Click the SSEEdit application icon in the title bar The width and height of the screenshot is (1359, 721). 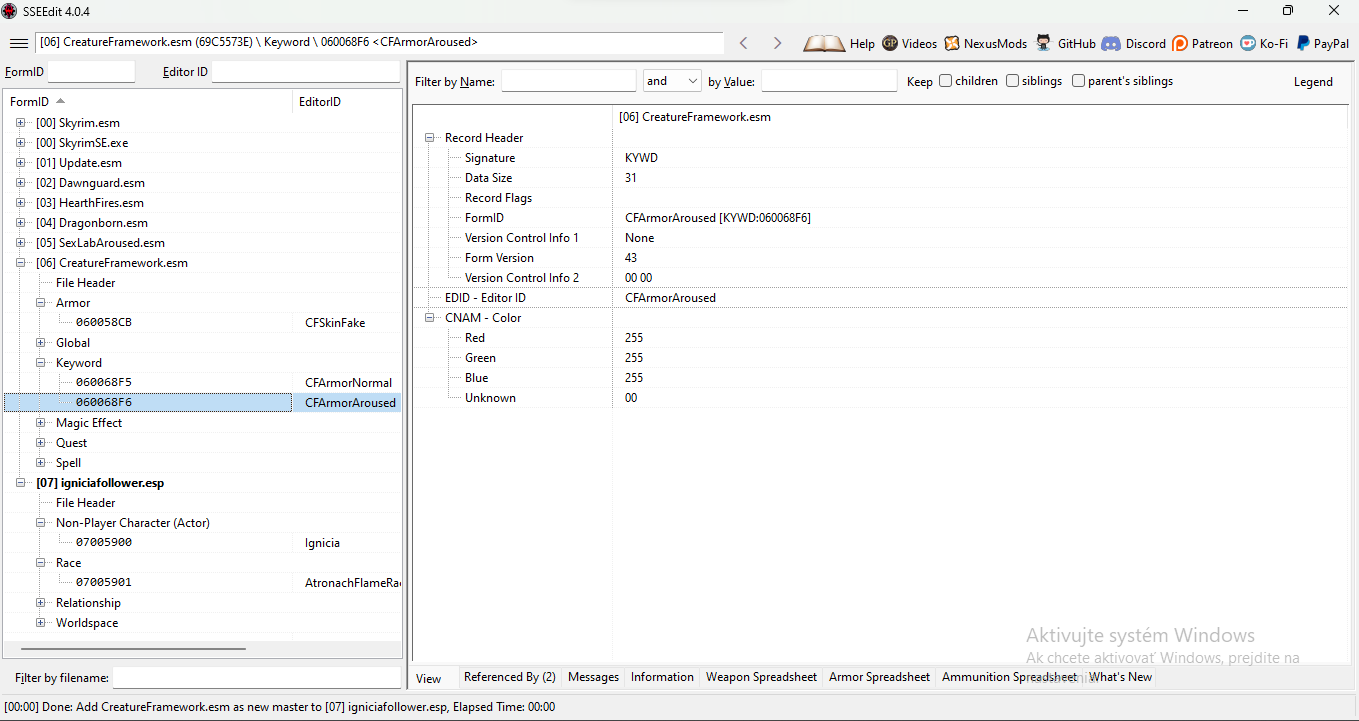(x=10, y=10)
